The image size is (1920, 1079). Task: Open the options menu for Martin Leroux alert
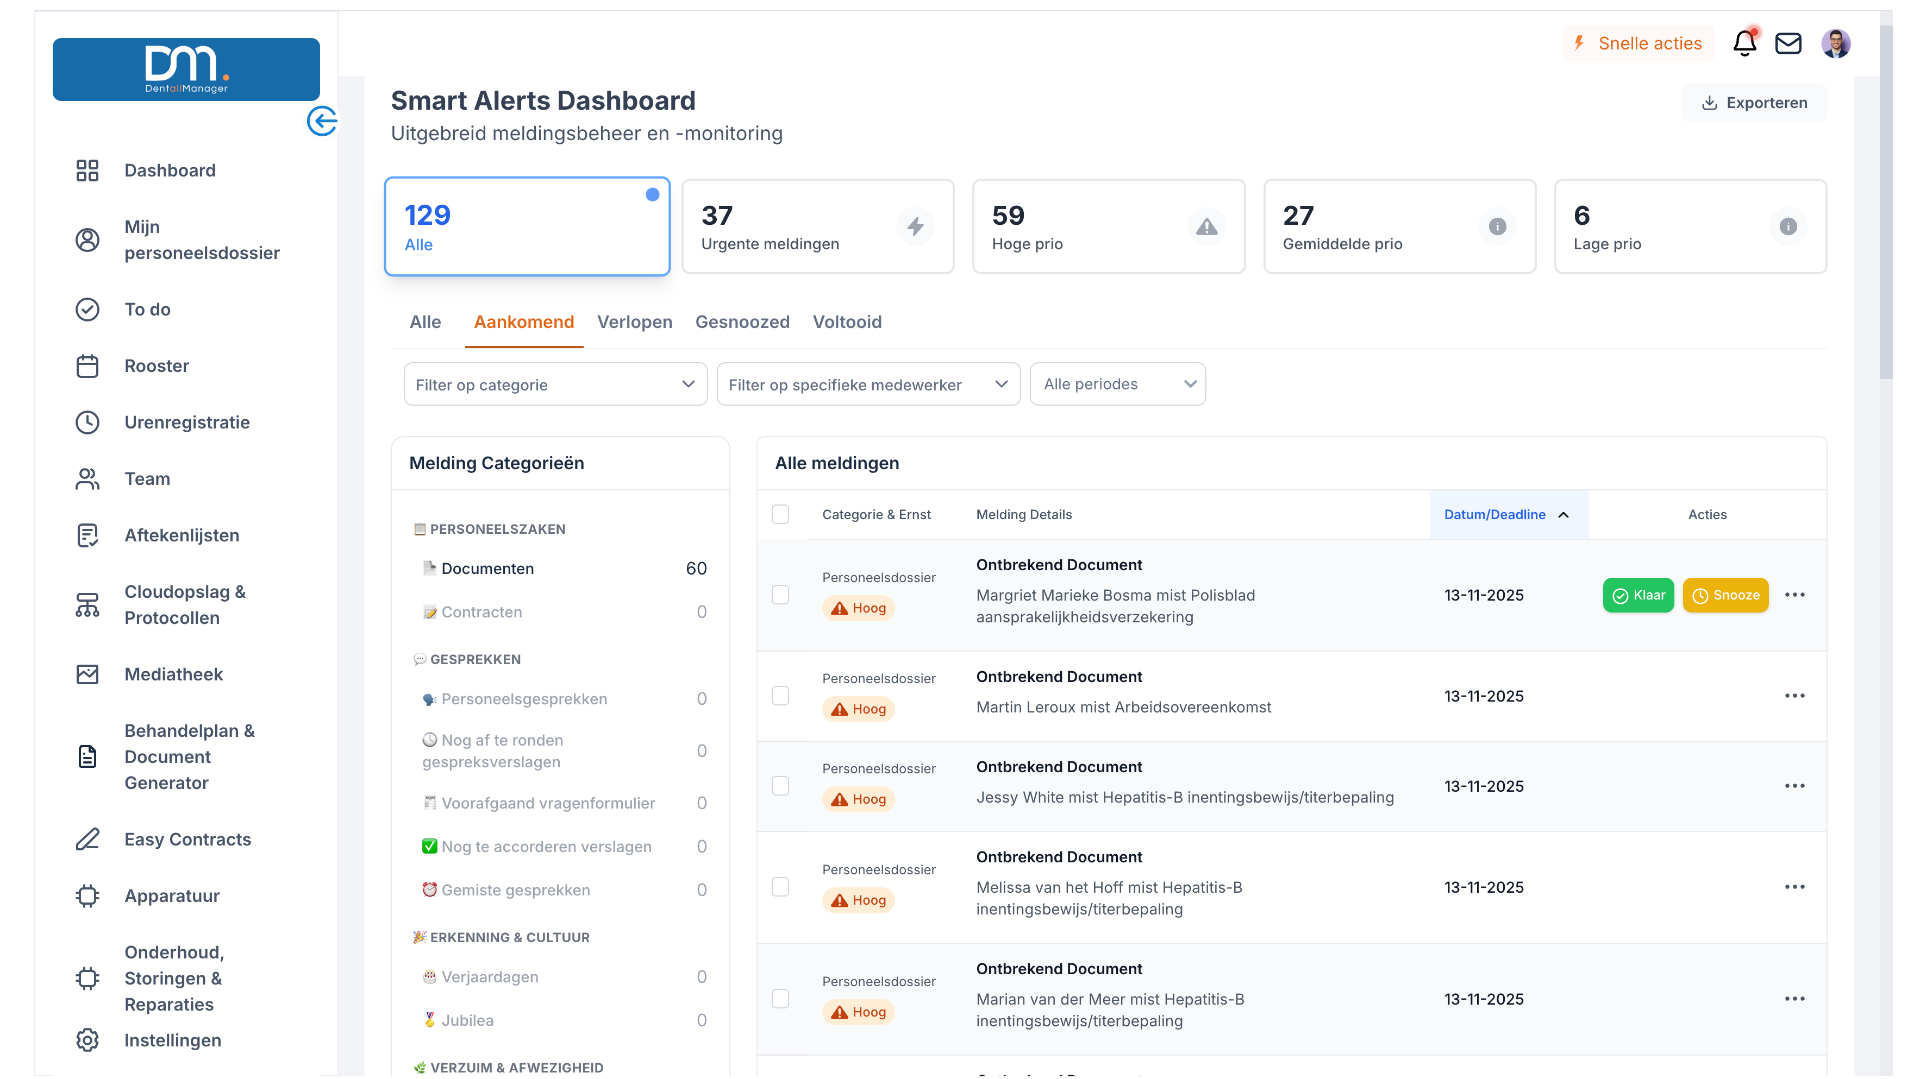pyautogui.click(x=1795, y=696)
